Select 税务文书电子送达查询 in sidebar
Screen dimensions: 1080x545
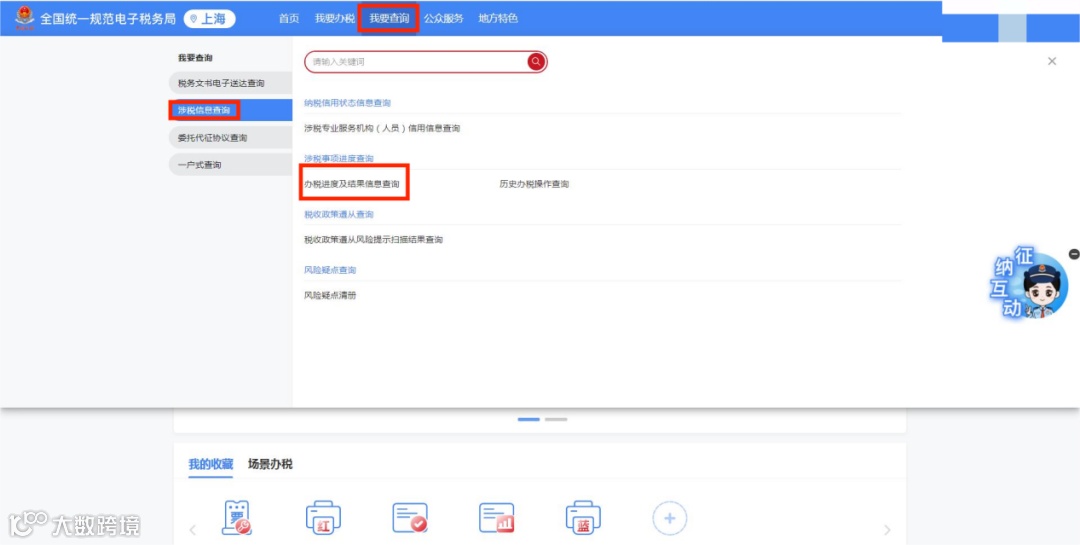[231, 83]
